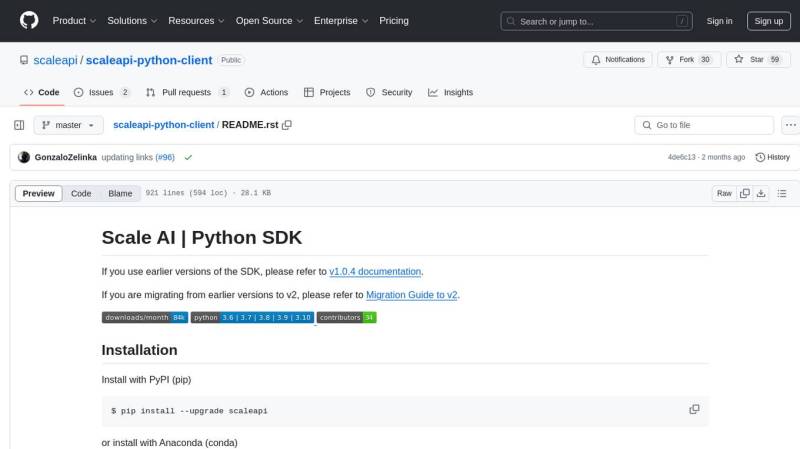Viewport: 800px width, 449px height.
Task: Switch to the Projects tab
Action: (327, 92)
